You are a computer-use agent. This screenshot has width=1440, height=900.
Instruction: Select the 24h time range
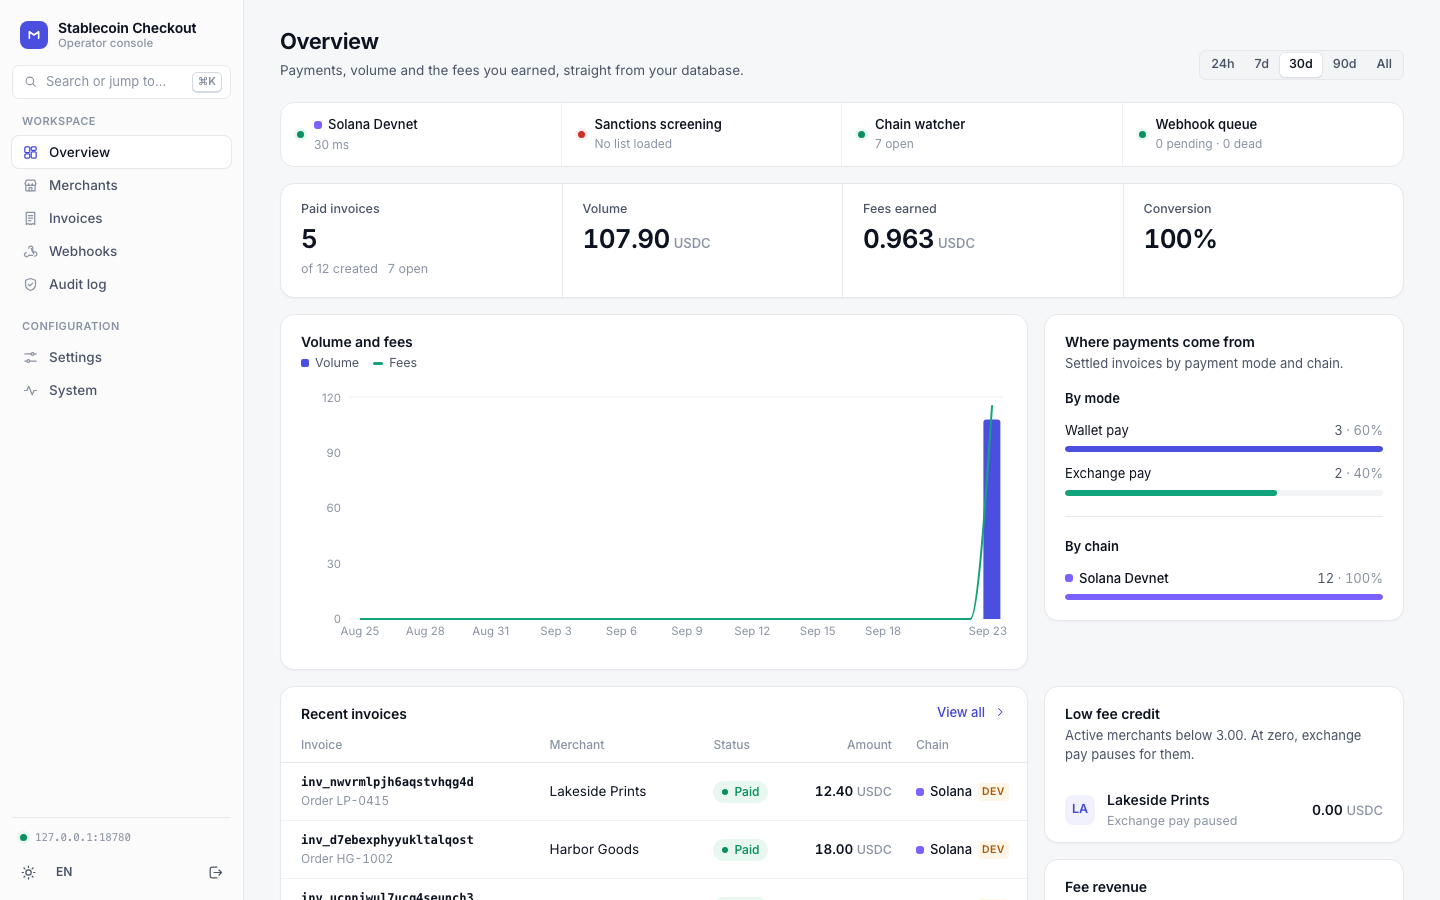pyautogui.click(x=1223, y=64)
